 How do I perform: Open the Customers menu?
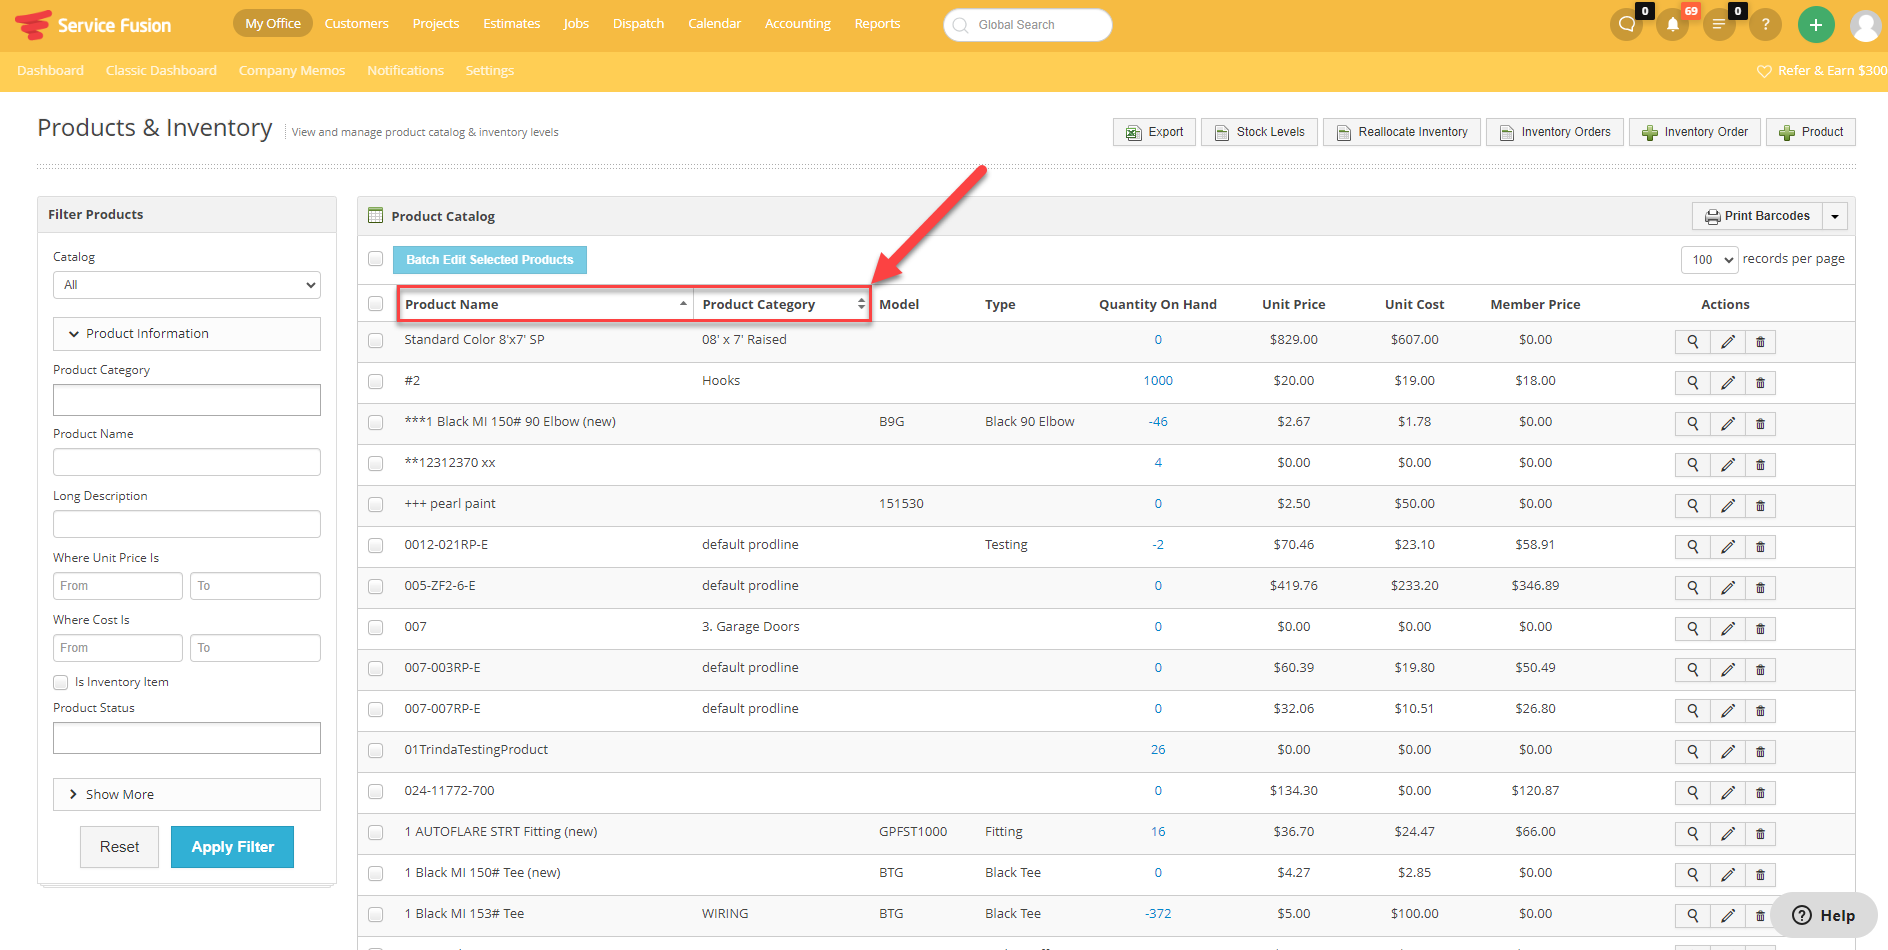click(x=357, y=23)
